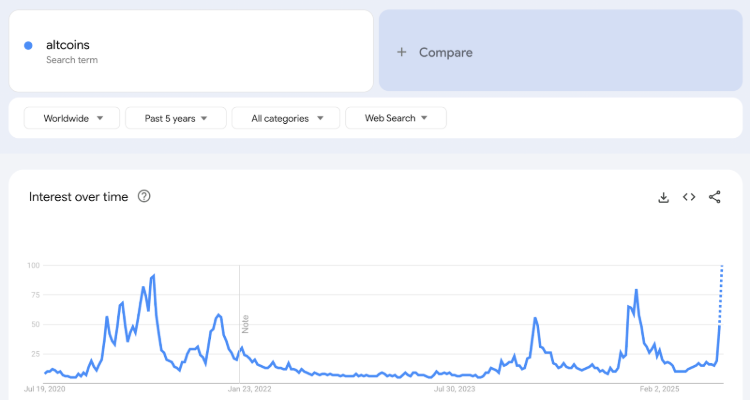Open the Worldwide region dropdown
Screen dimensions: 750x400
click(x=72, y=118)
